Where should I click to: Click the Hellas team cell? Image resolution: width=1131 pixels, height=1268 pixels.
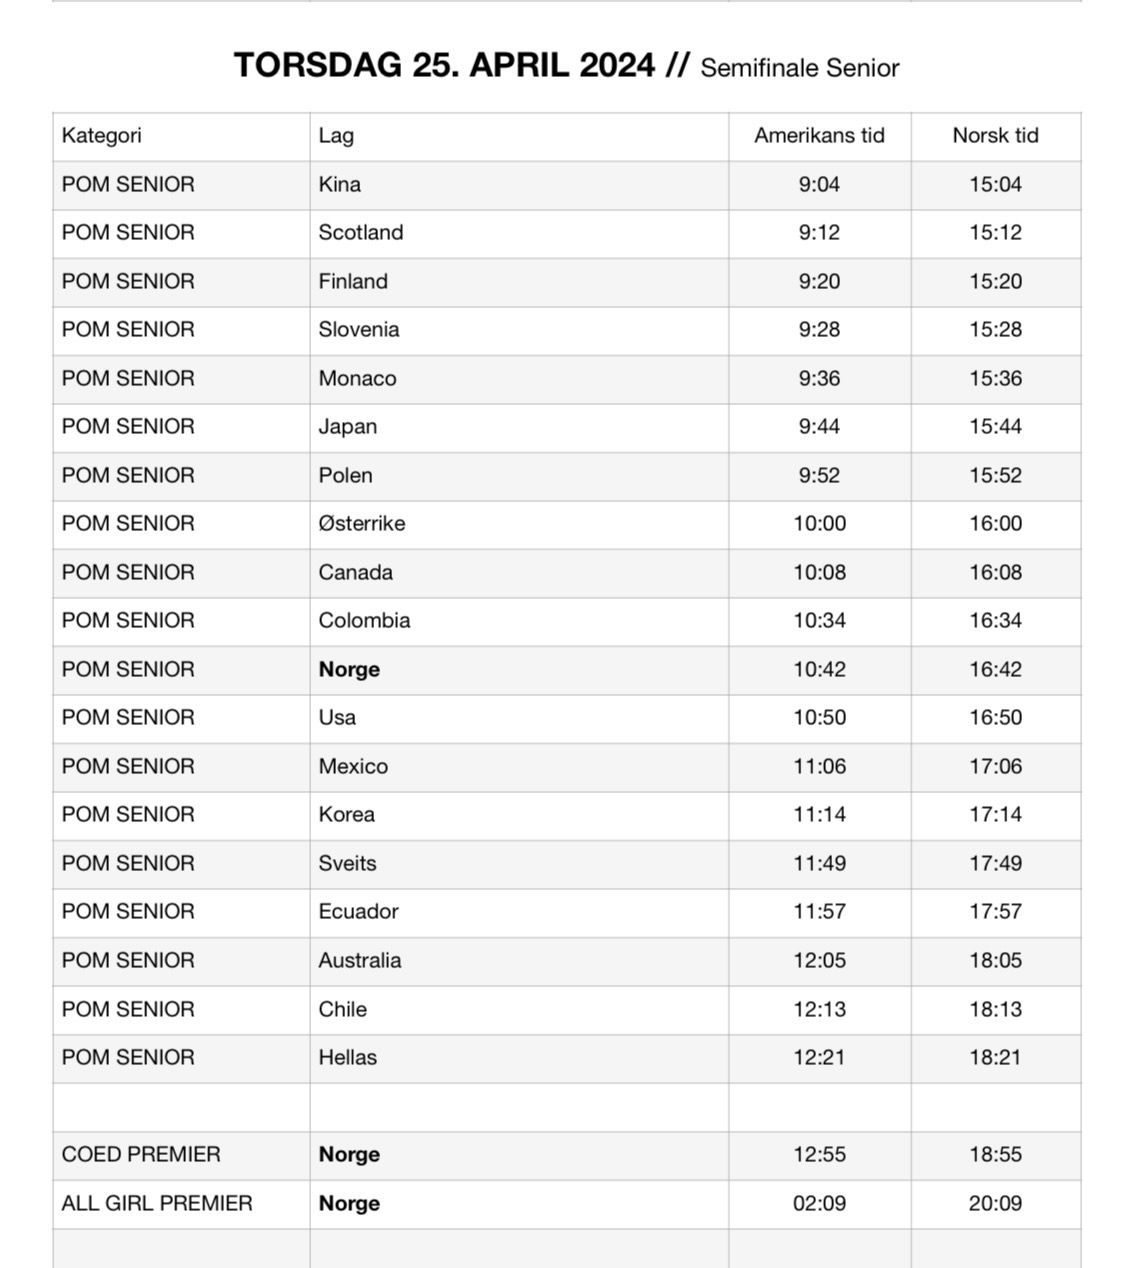519,1058
